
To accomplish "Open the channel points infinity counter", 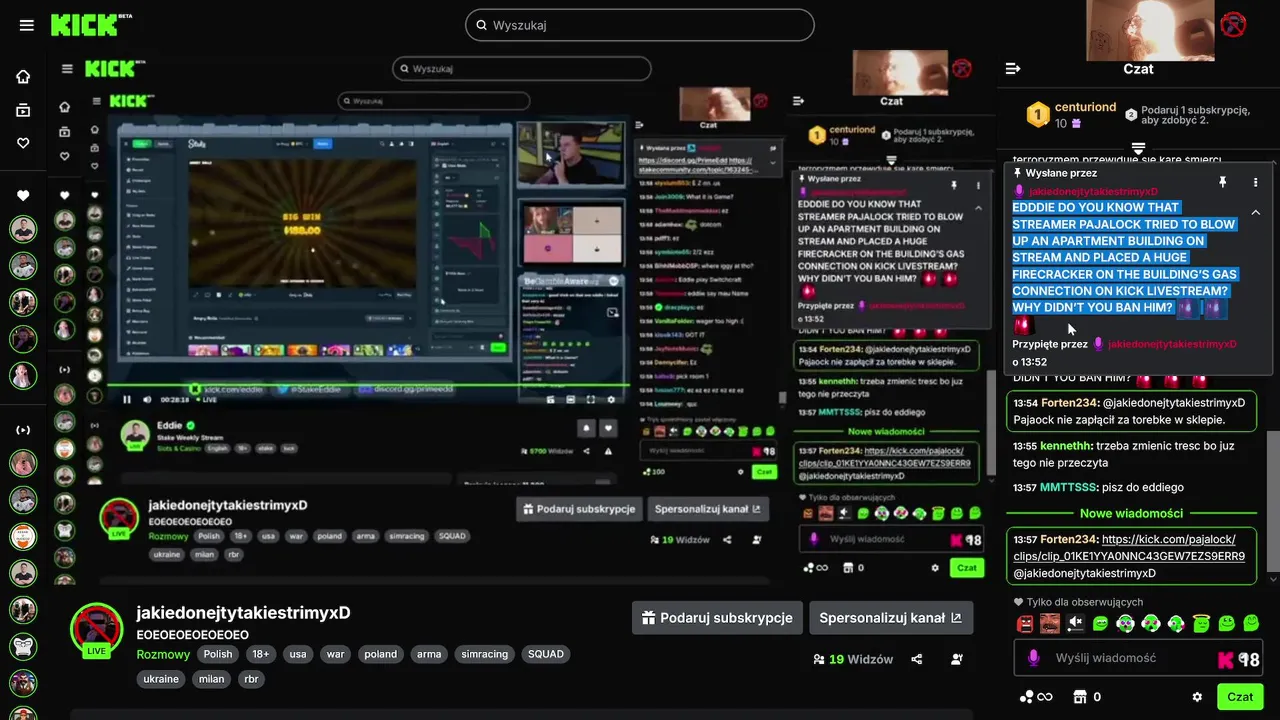I will pyautogui.click(x=1035, y=697).
